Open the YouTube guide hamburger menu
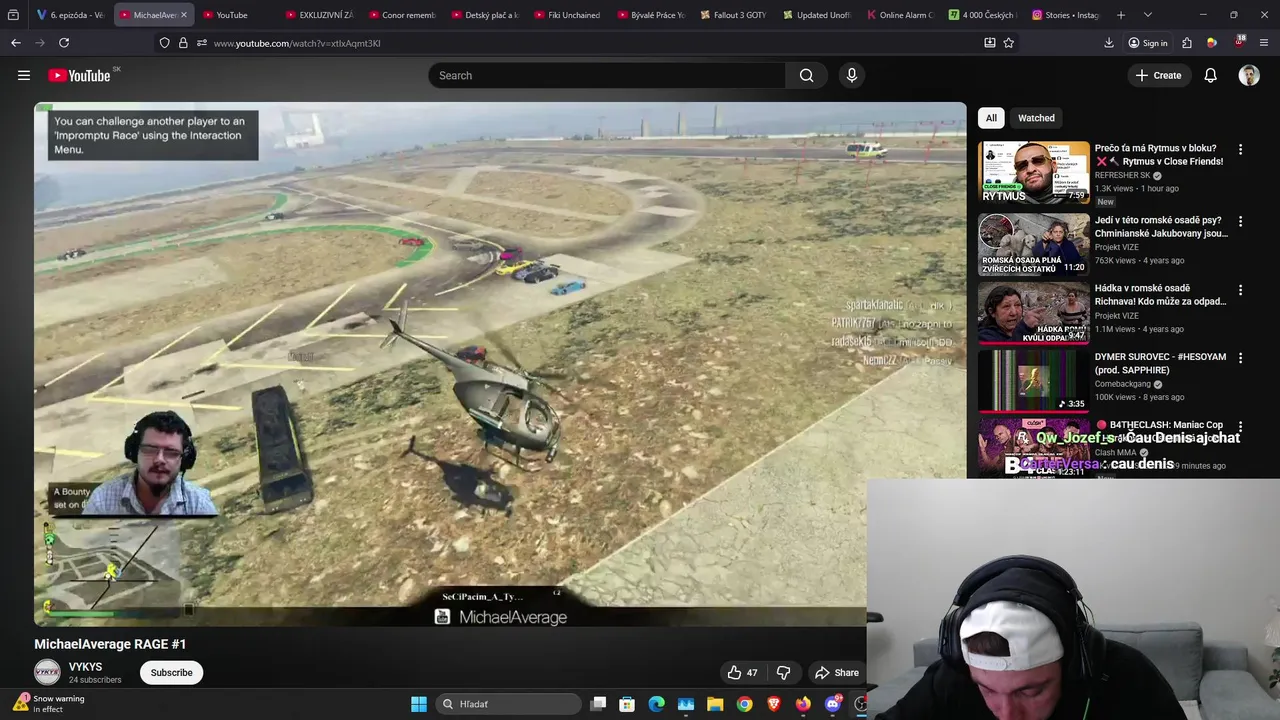Screen dimensions: 1280x720 (24, 75)
